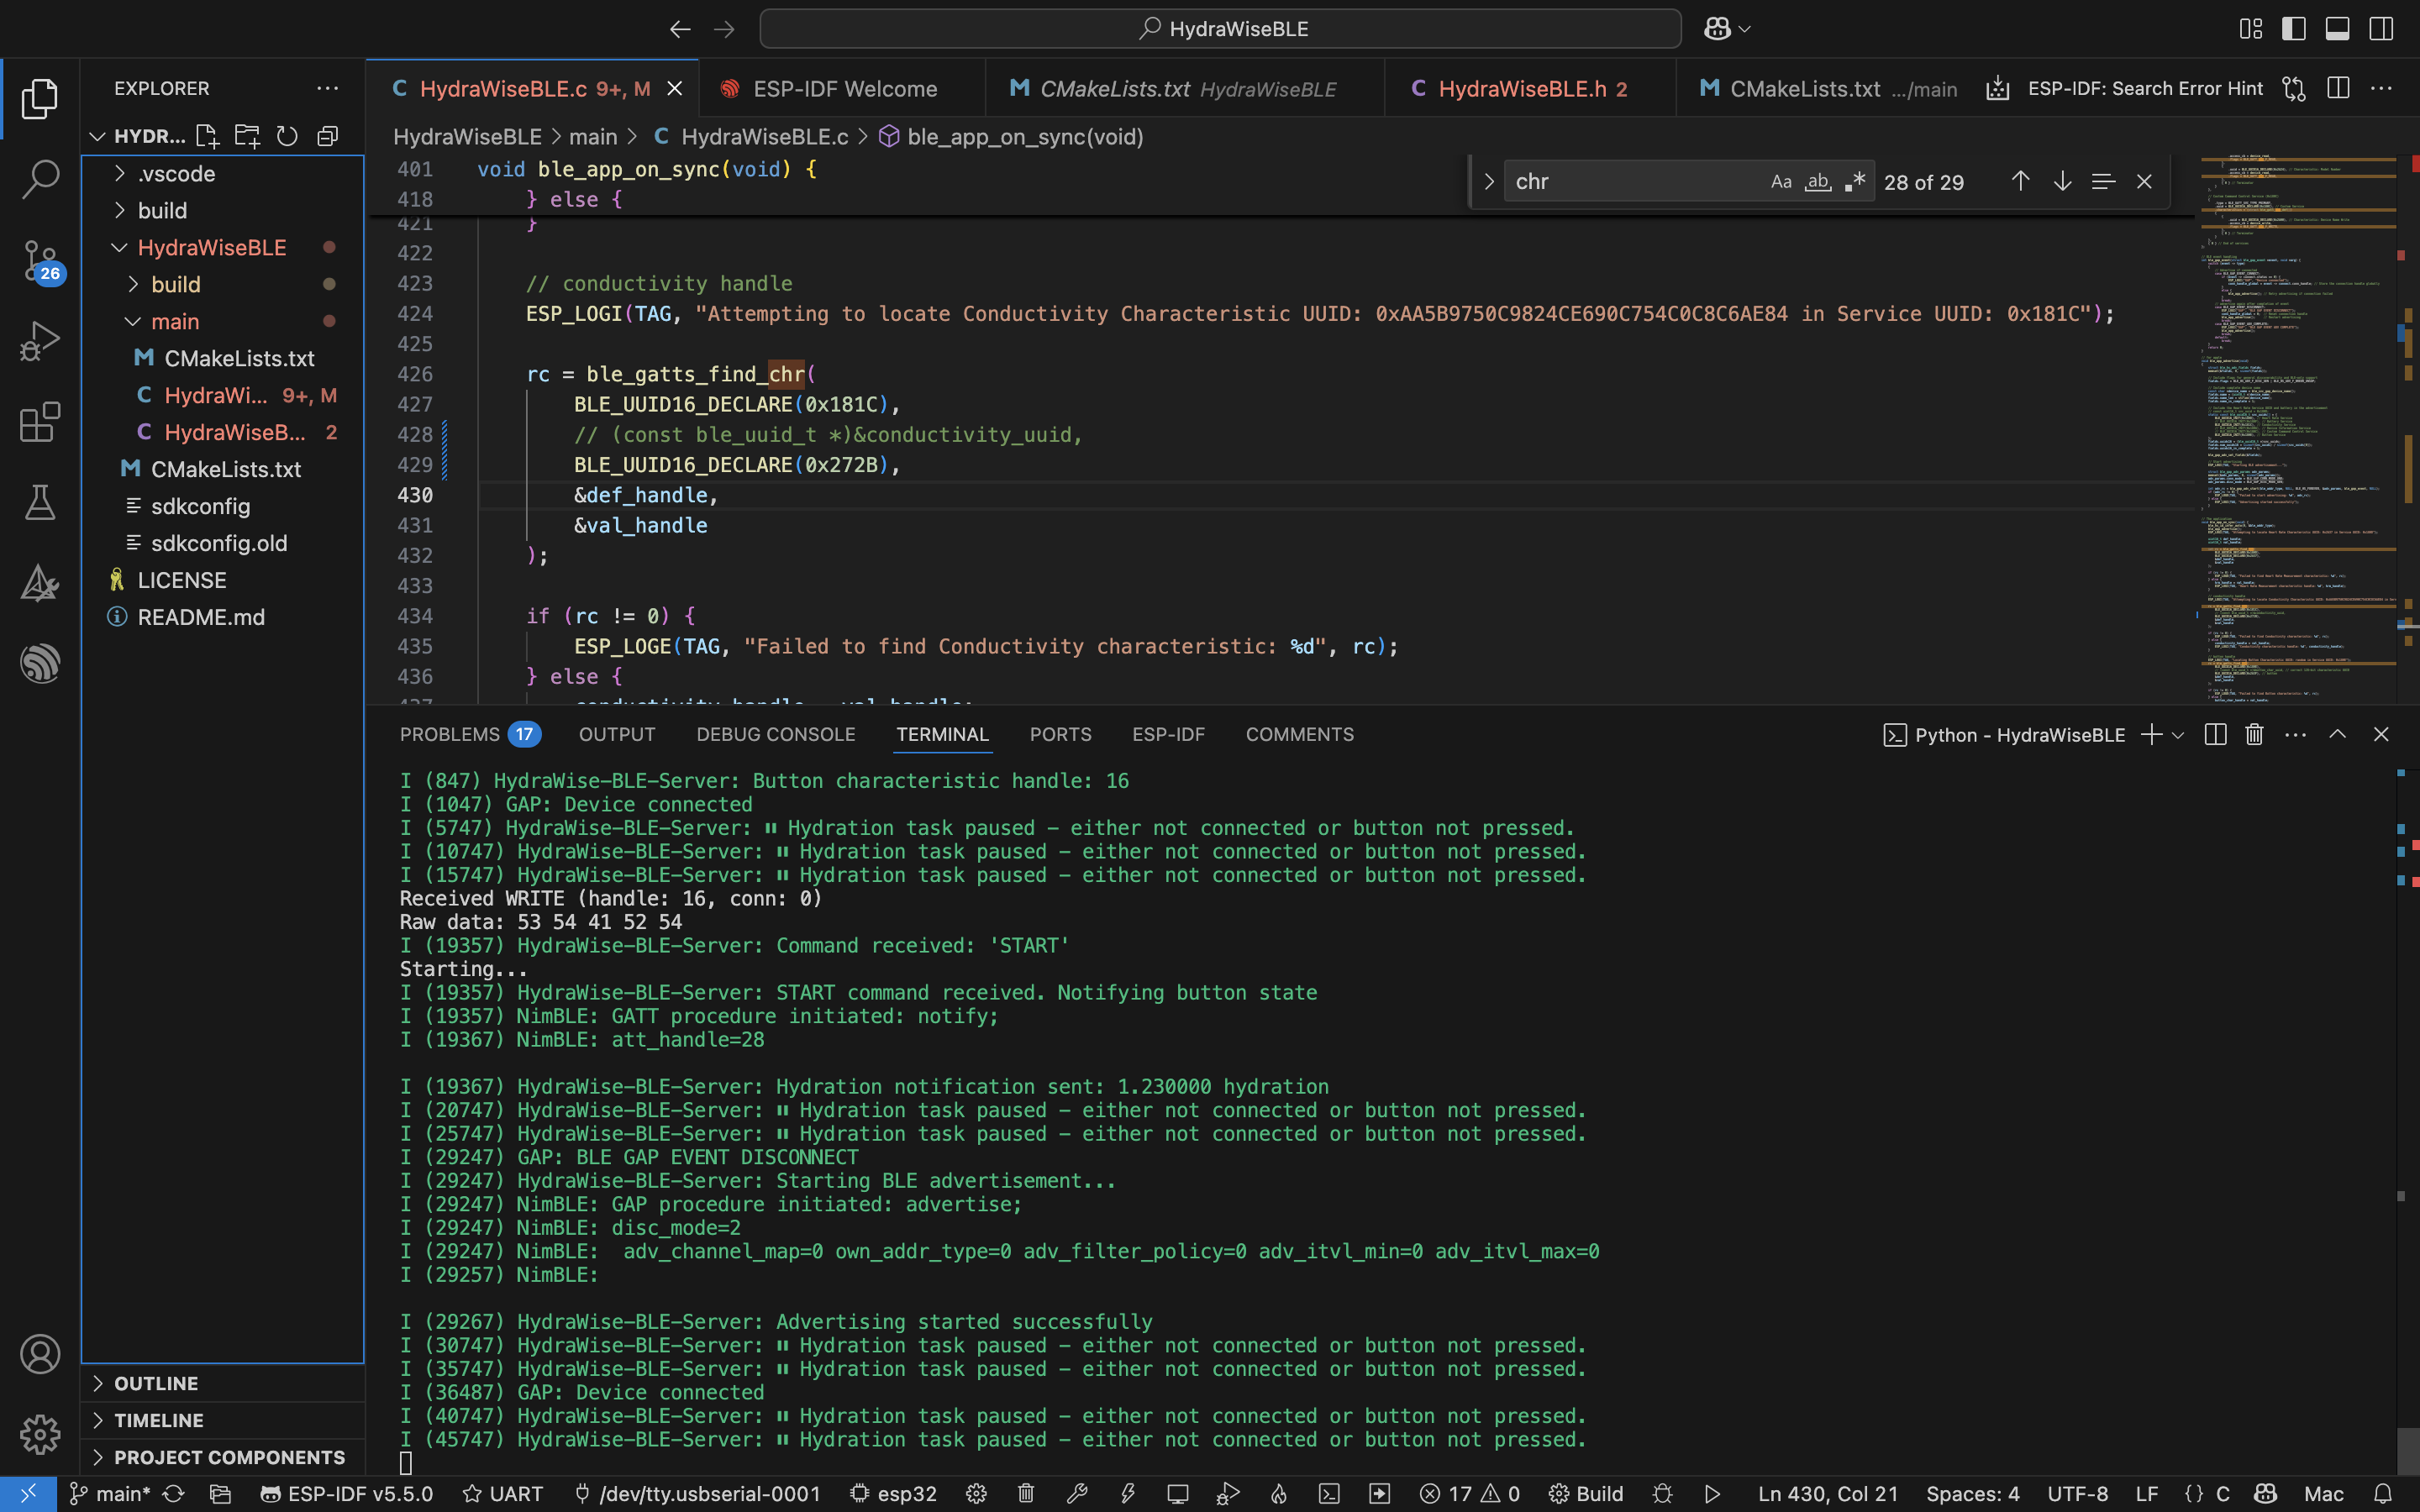Open the Extensions view
Viewport: 2420px width, 1512px height.
pyautogui.click(x=40, y=422)
